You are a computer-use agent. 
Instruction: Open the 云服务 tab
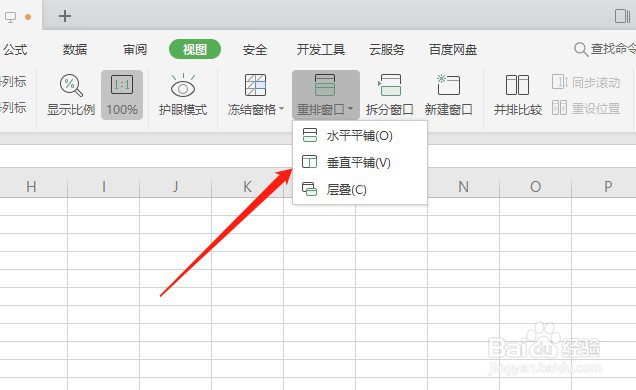(x=387, y=49)
